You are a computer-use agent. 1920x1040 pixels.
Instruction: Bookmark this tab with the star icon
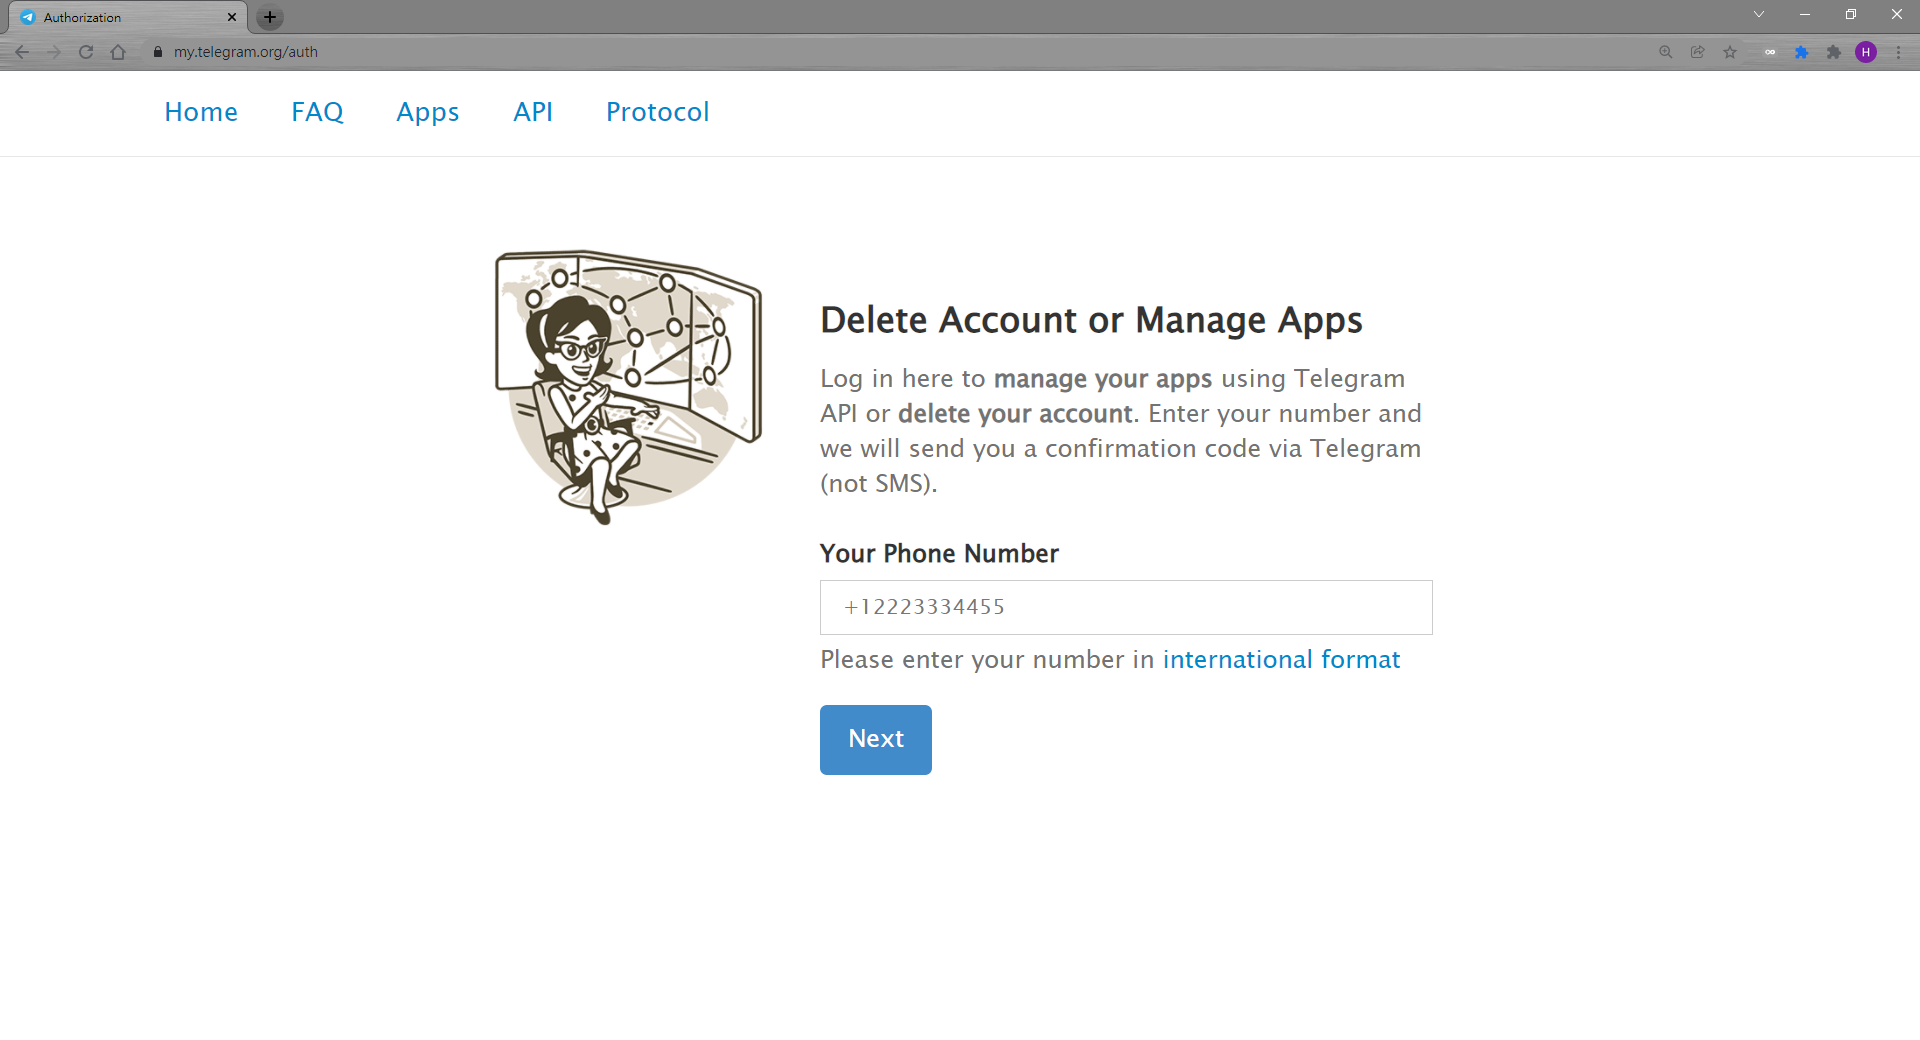[1730, 52]
